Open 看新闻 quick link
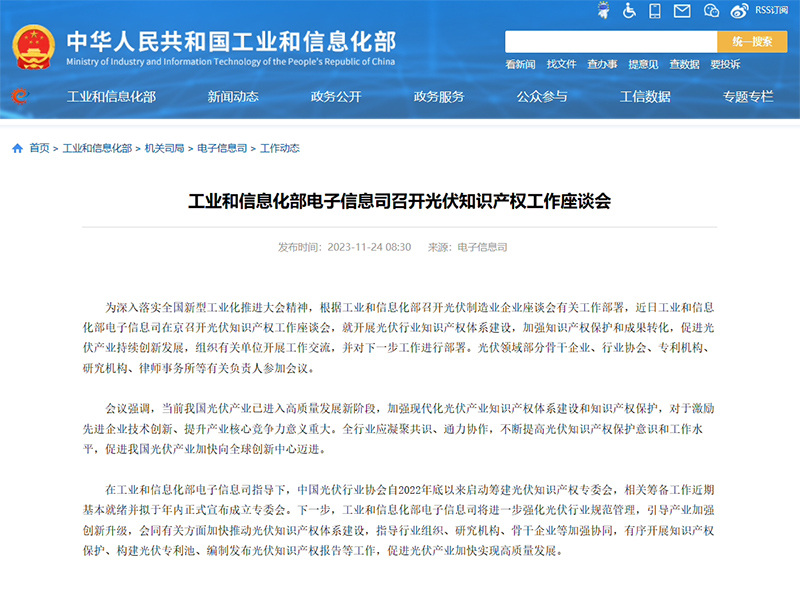Viewport: 800px width, 594px height. tap(520, 64)
